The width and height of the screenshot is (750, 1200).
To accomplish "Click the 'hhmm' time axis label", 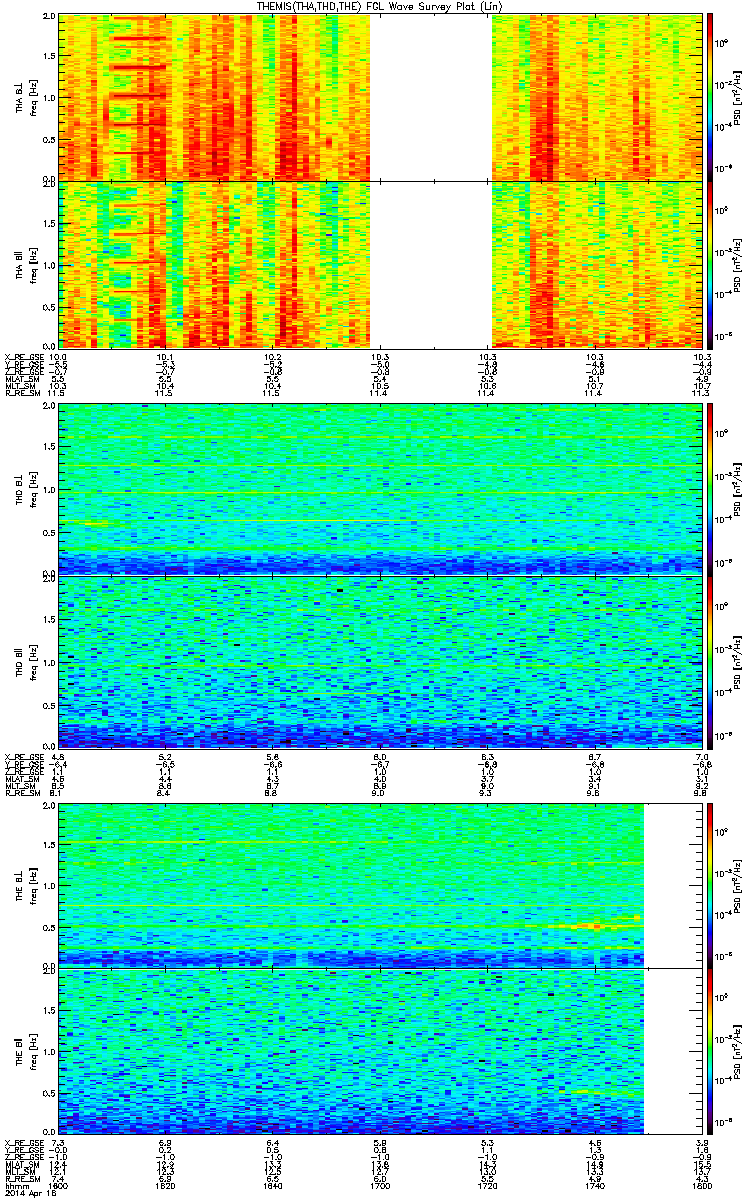I will coord(15,1186).
